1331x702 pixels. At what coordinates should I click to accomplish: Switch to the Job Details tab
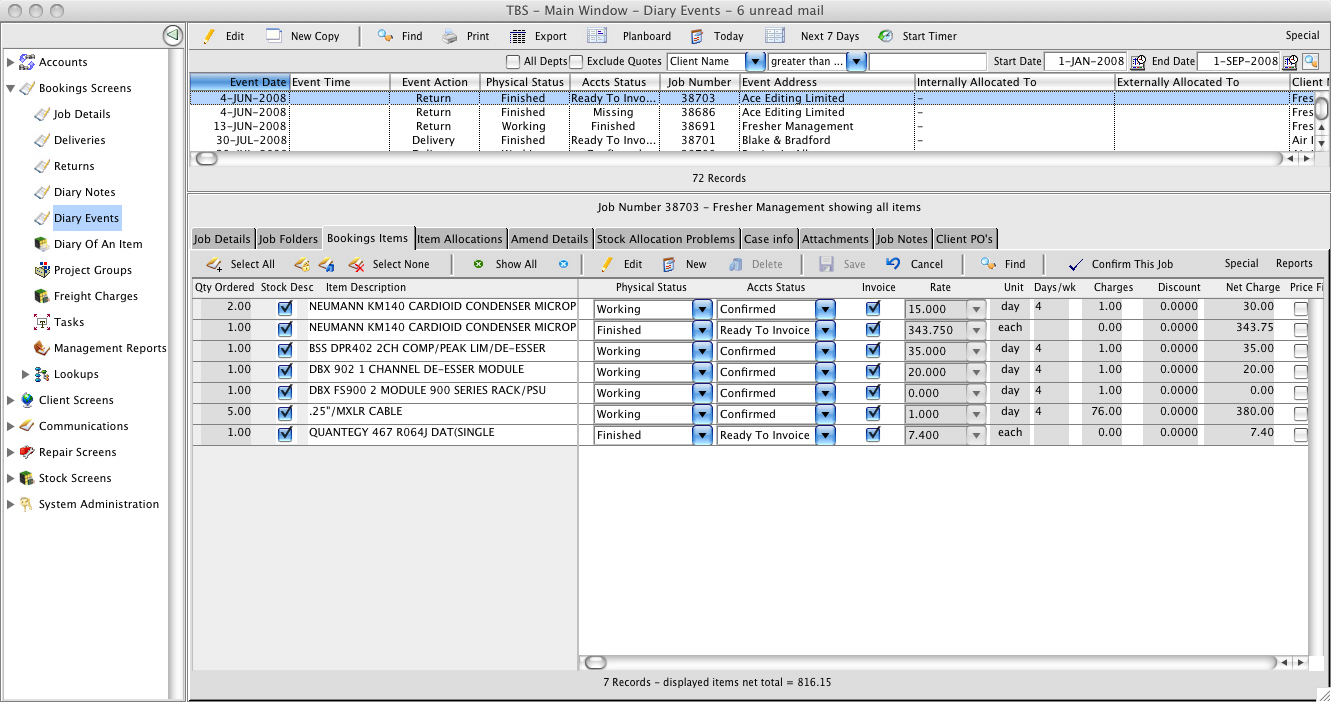222,239
